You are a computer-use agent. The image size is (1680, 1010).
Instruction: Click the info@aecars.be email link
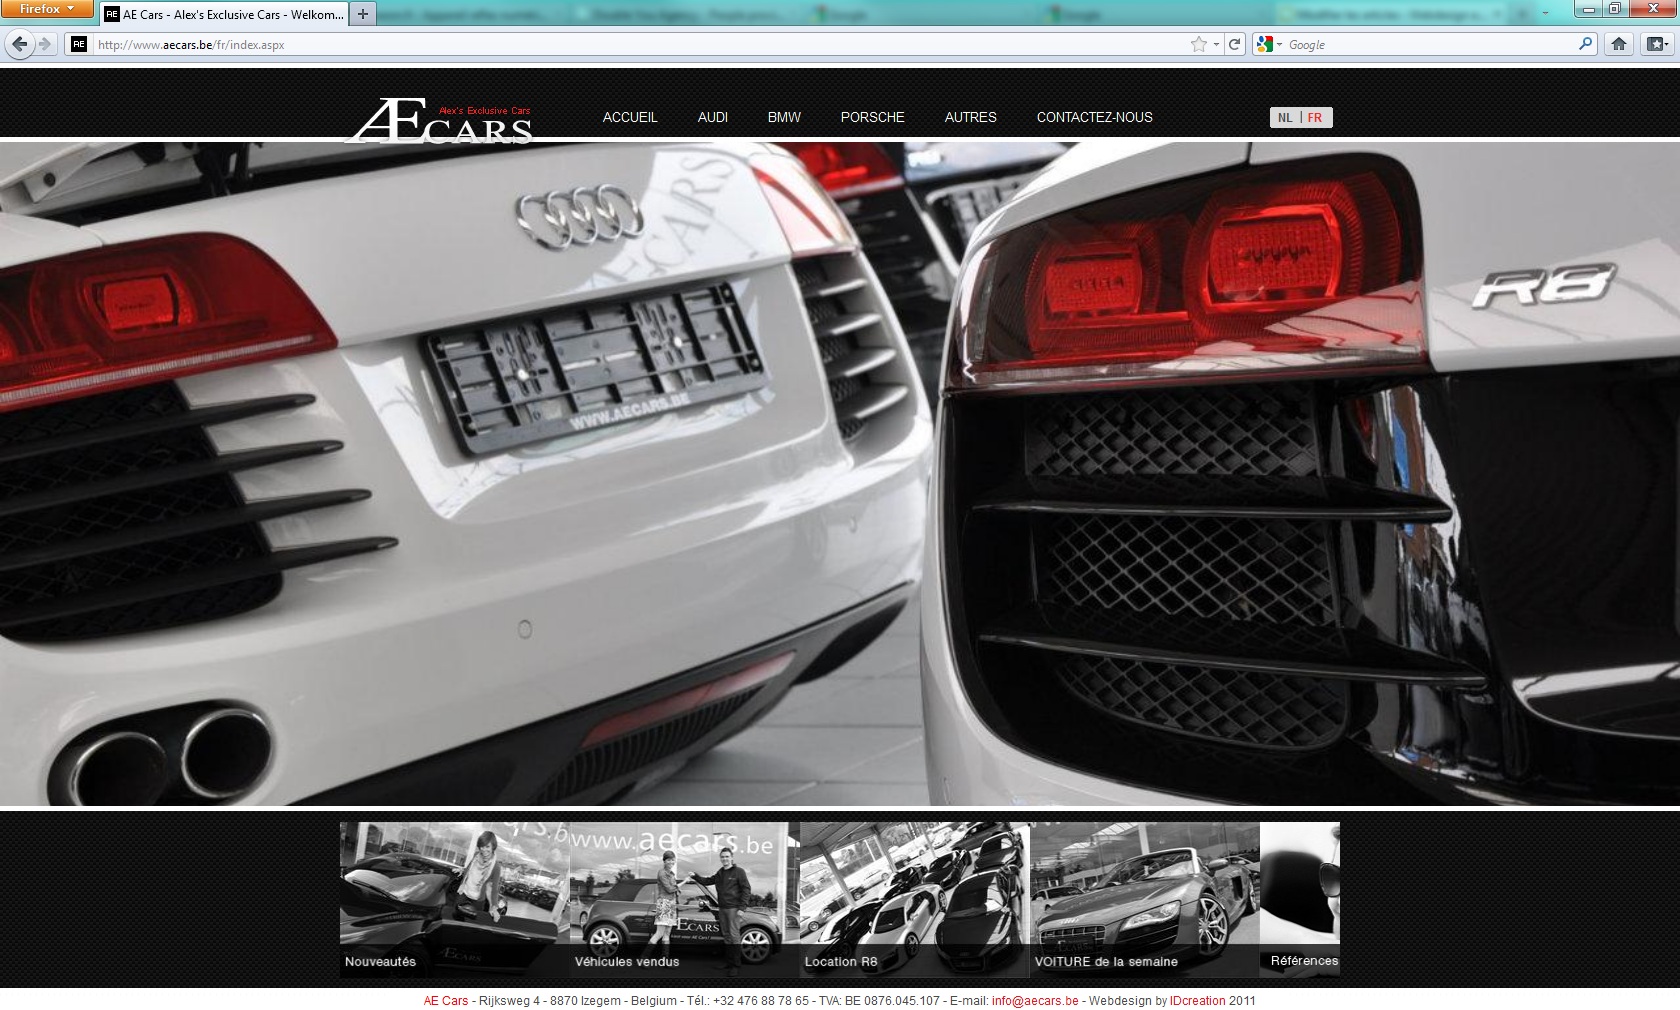(x=1035, y=1001)
